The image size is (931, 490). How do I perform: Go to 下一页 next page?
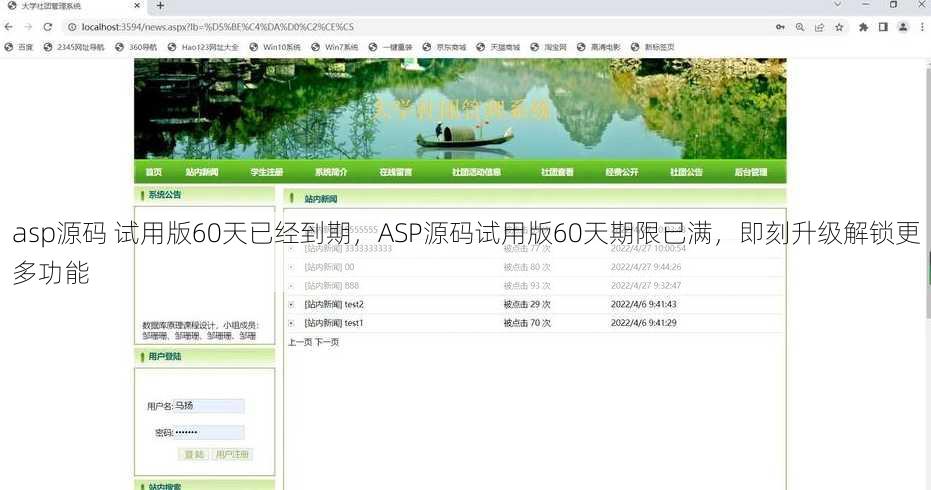point(327,342)
